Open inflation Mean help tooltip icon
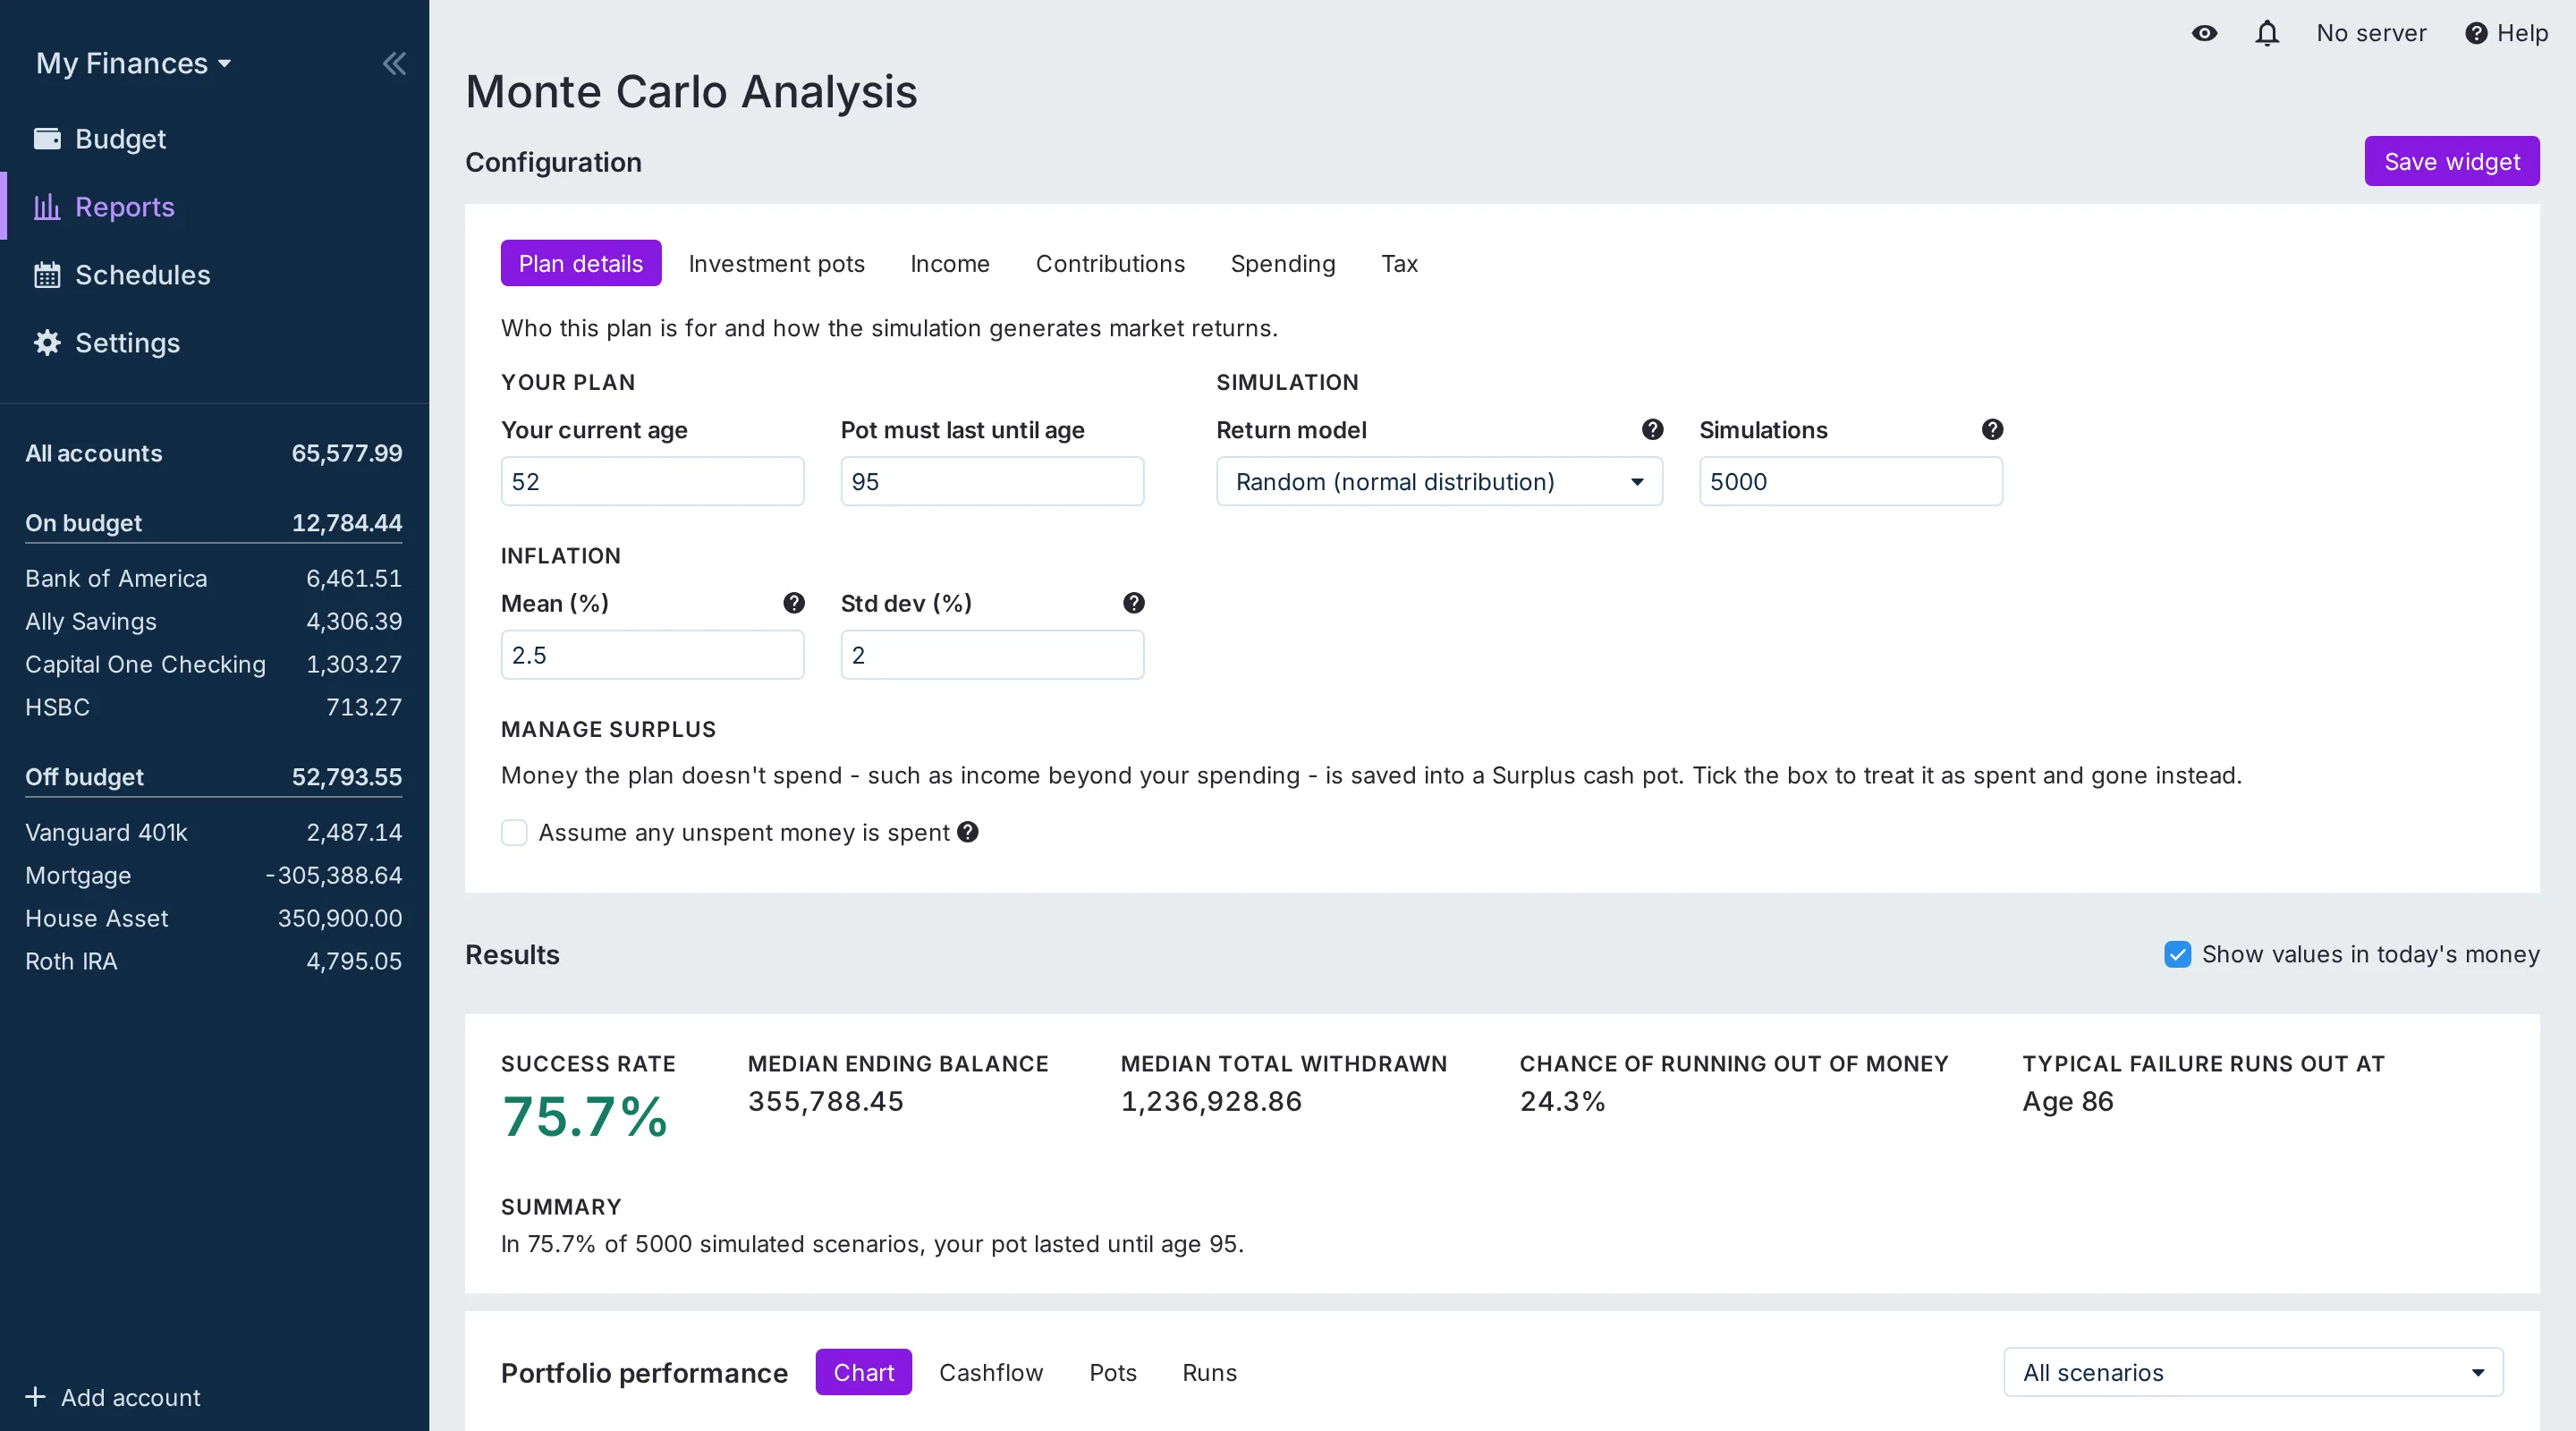The height and width of the screenshot is (1431, 2576). (794, 603)
